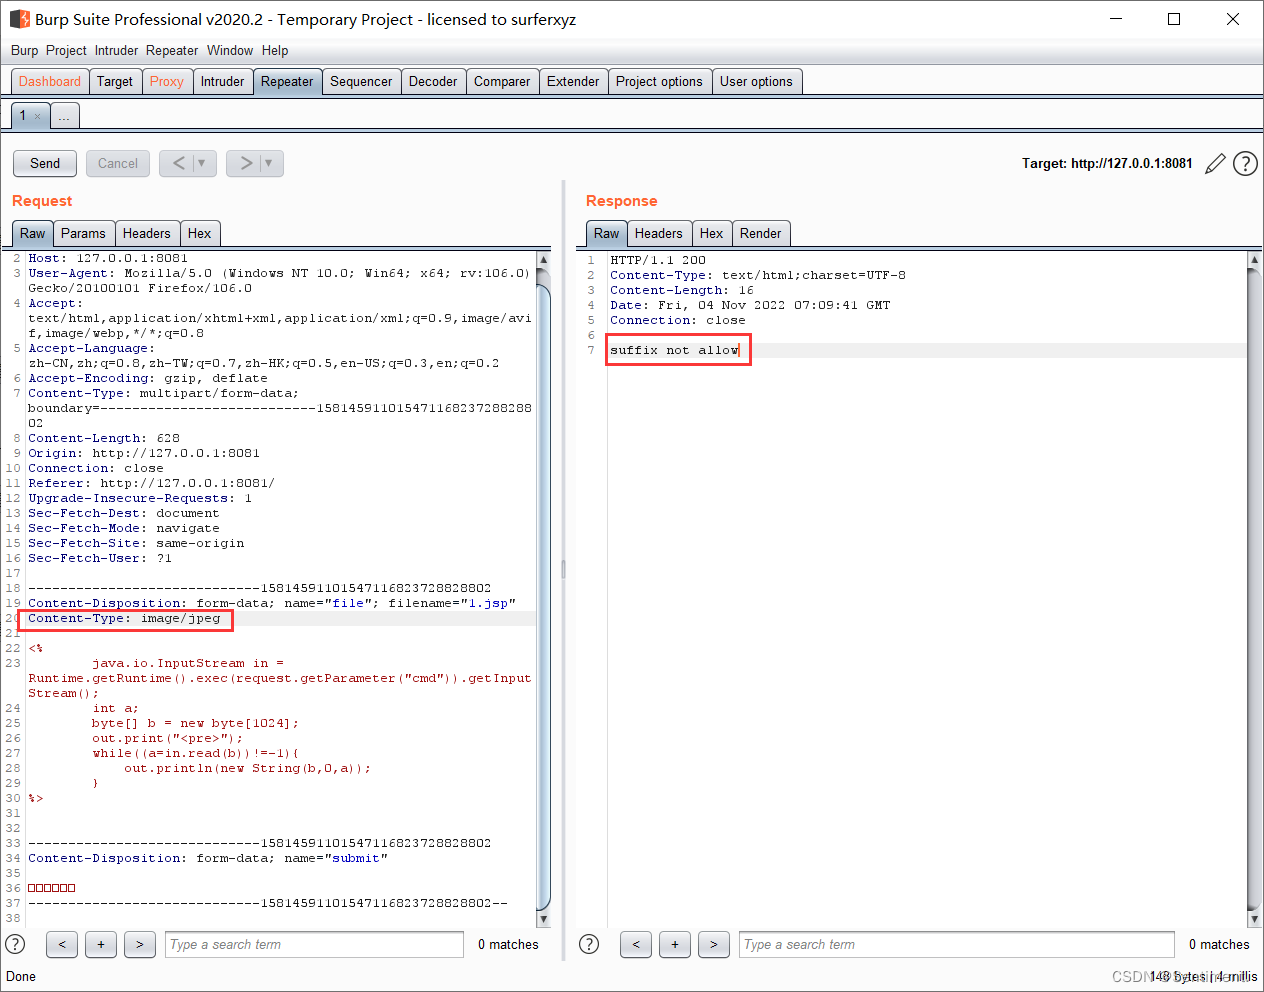Click the 'suffix not allow' response text
Image resolution: width=1264 pixels, height=992 pixels.
[x=675, y=350]
